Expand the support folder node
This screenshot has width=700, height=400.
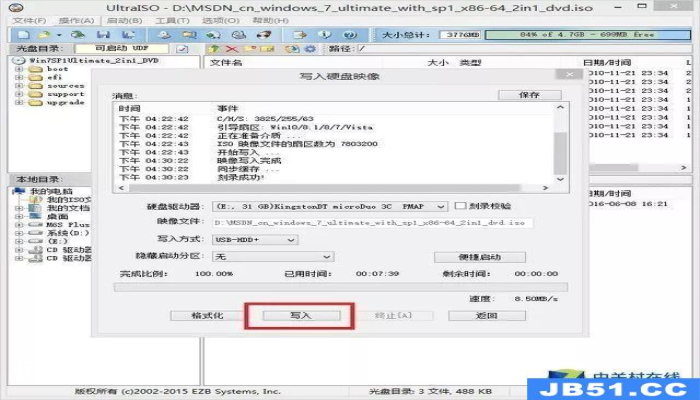point(19,94)
